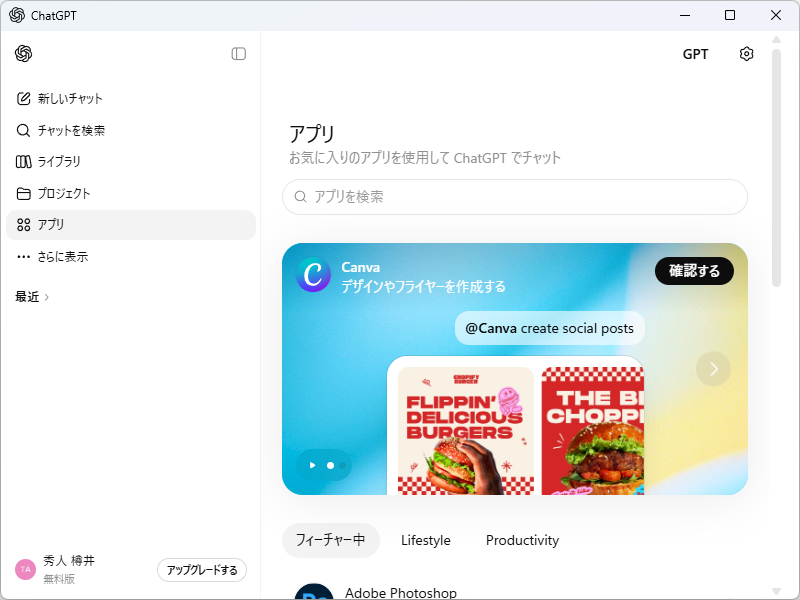The width and height of the screenshot is (800, 600).
Task: Click the 確認する button on Canva banner
Action: click(694, 271)
